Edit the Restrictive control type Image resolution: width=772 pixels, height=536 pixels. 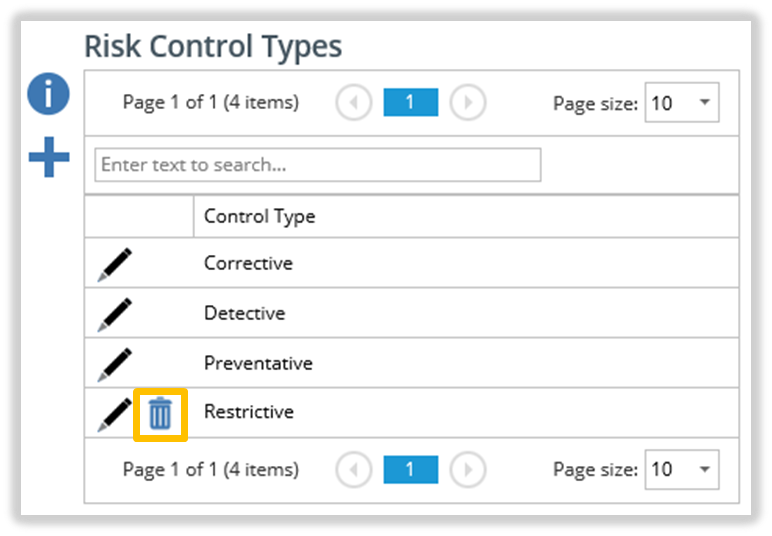pos(115,415)
